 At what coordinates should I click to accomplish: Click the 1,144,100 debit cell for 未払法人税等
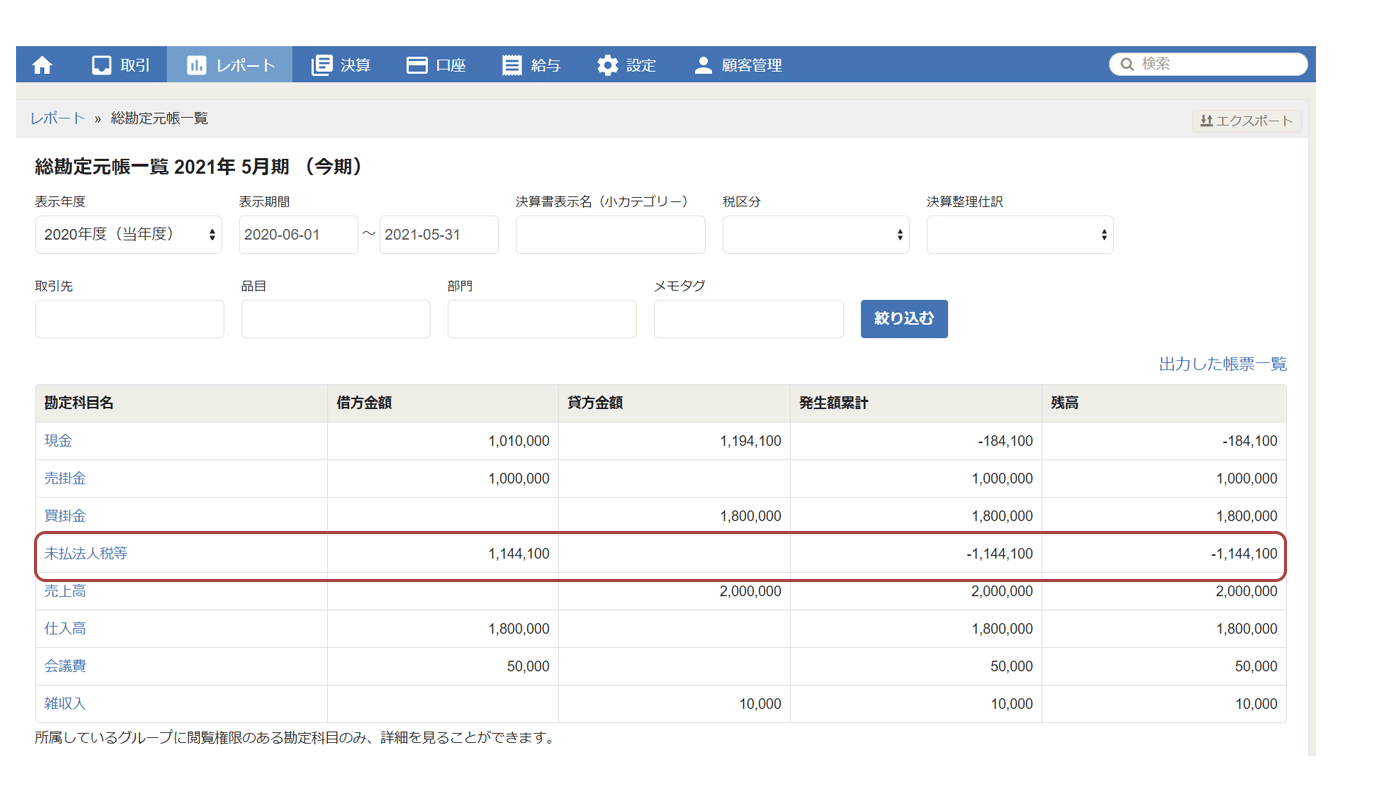443,553
